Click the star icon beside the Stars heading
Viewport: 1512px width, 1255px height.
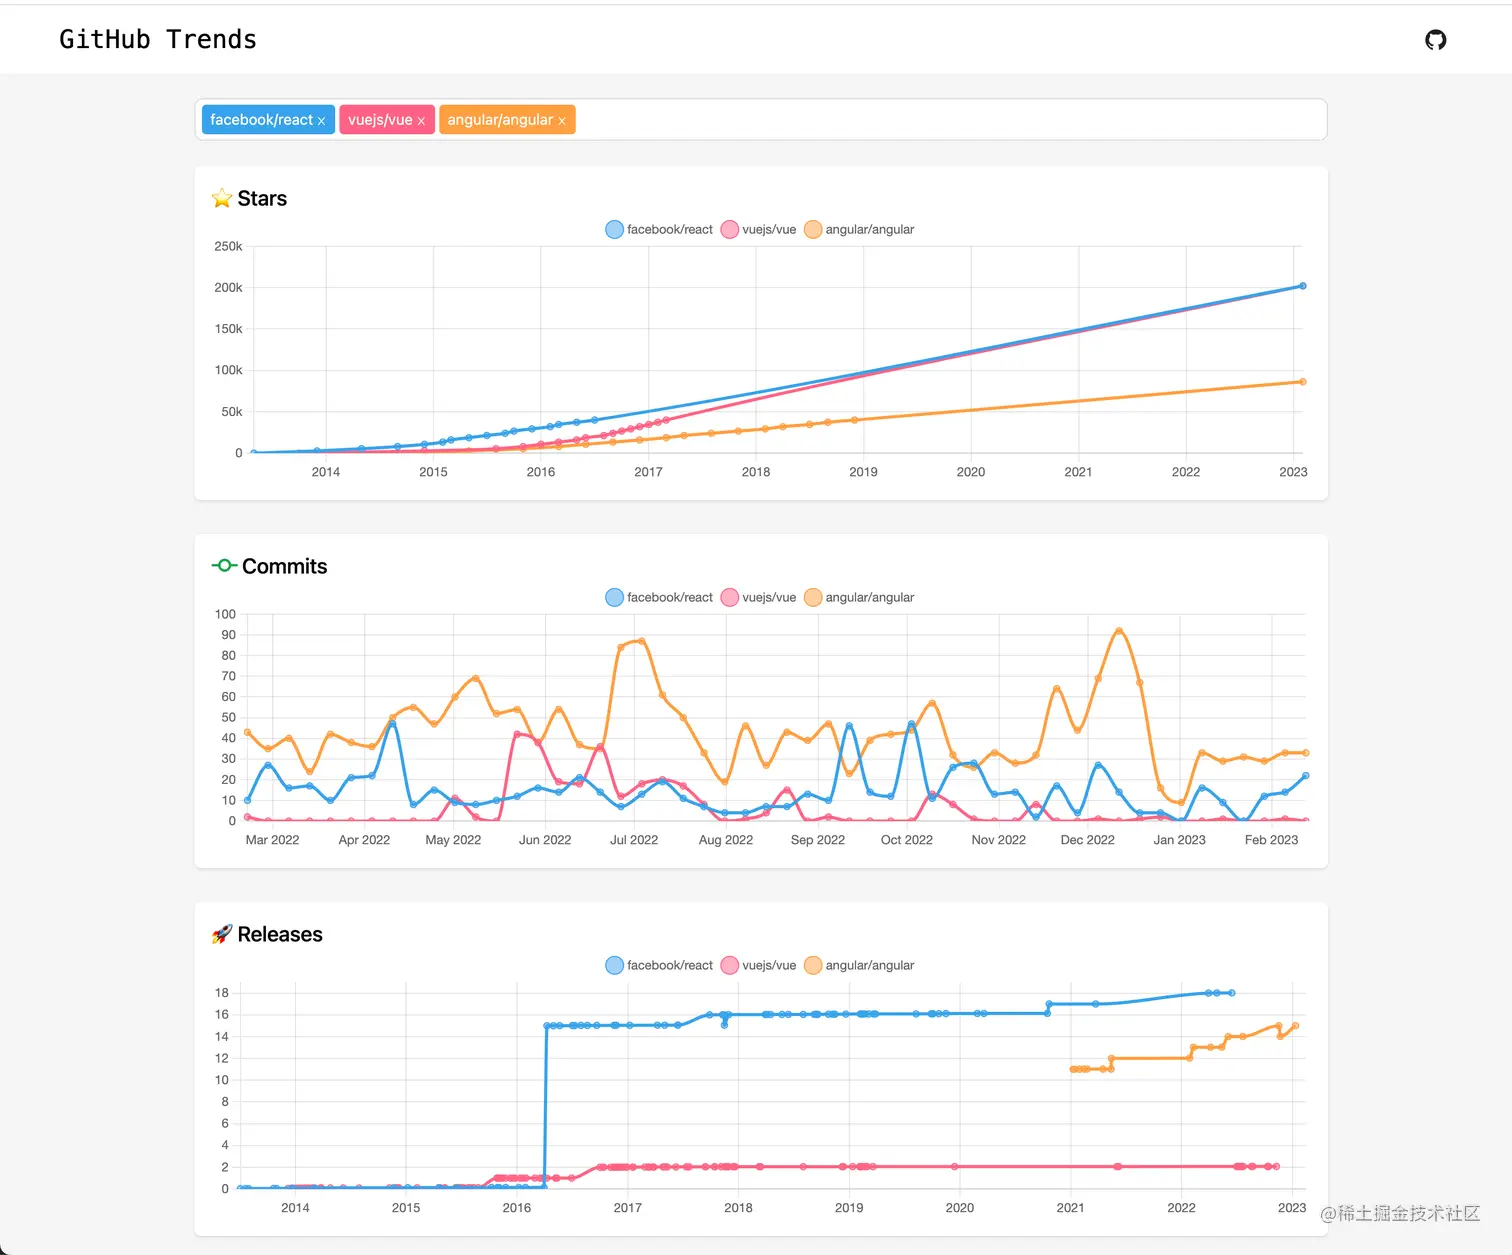[x=221, y=198]
